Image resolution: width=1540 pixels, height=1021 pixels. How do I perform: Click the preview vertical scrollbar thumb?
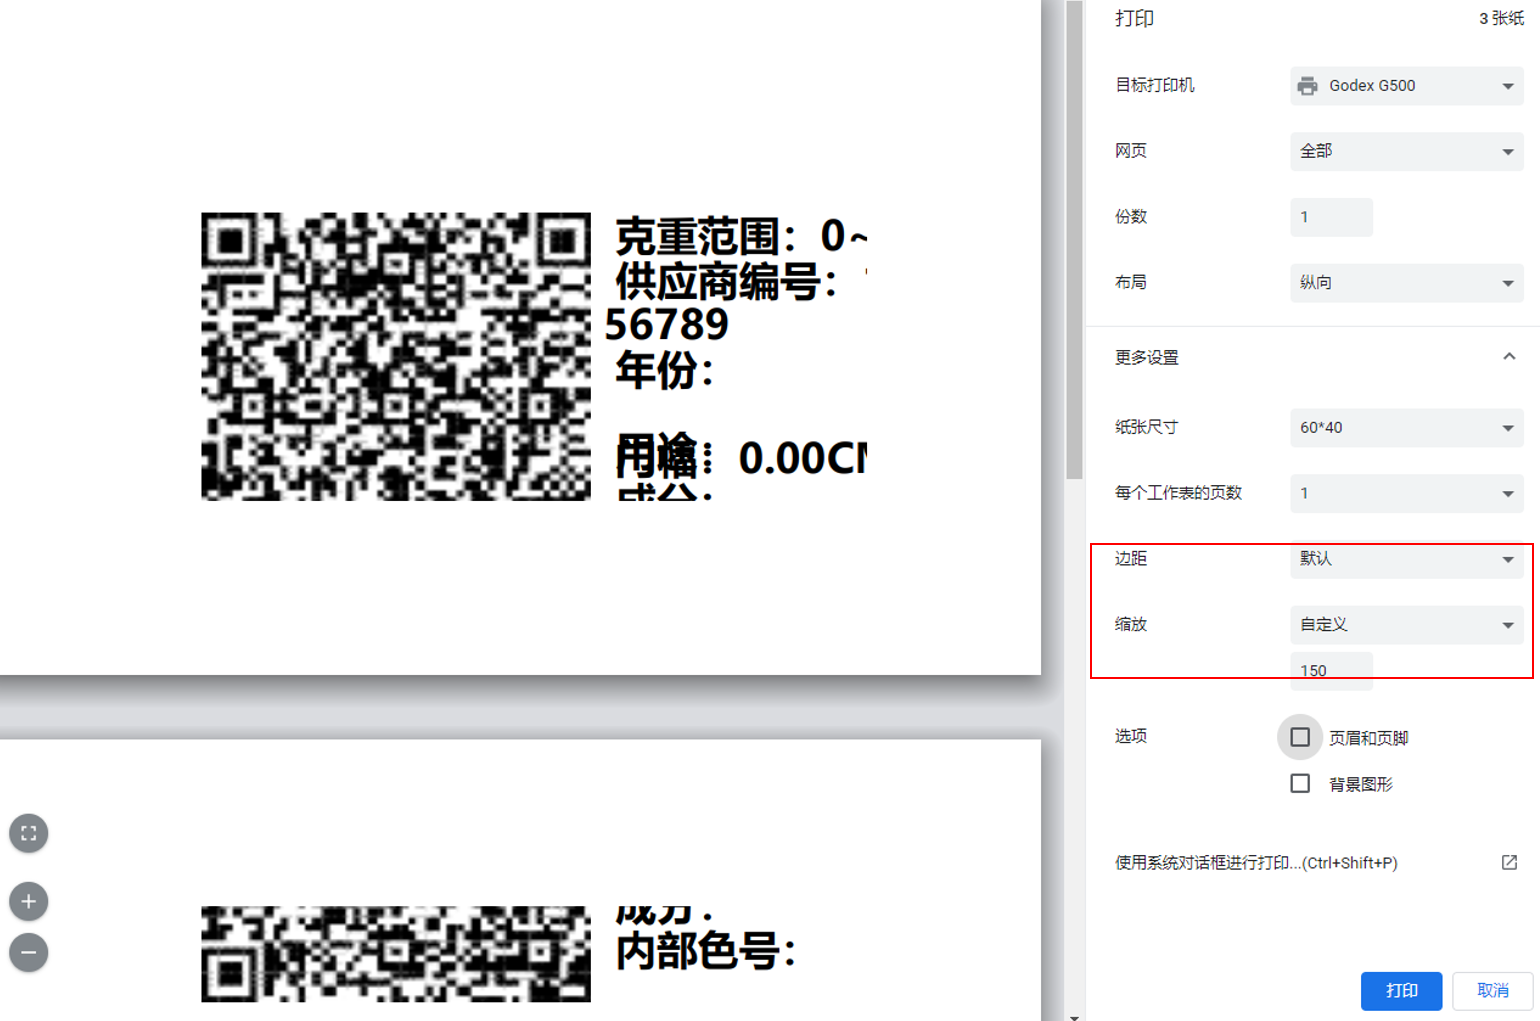click(1074, 240)
